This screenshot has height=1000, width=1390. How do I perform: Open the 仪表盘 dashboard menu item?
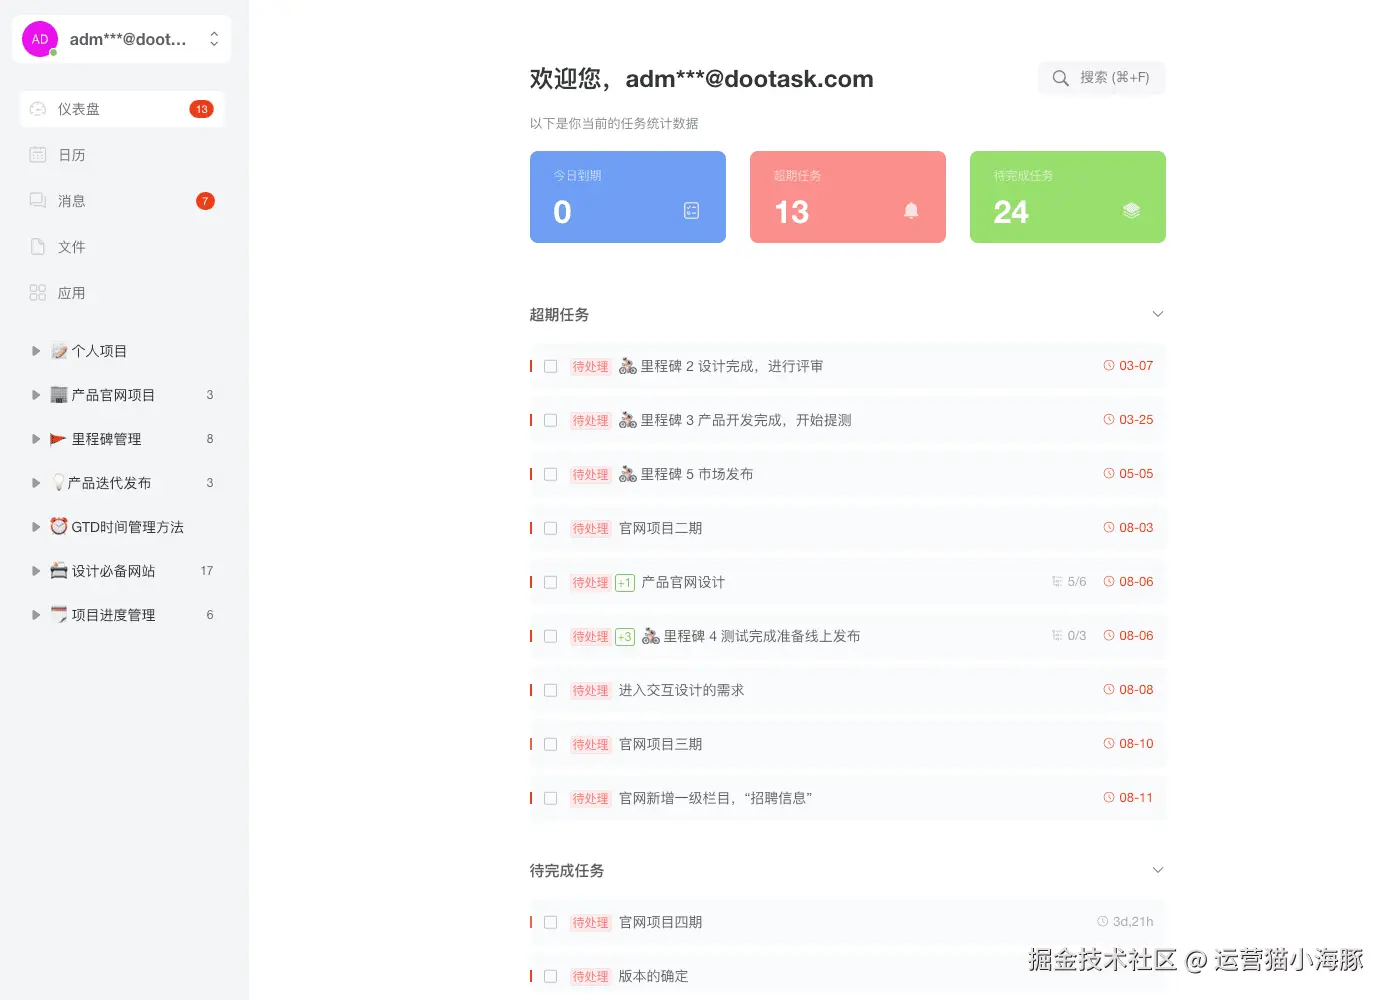(122, 109)
